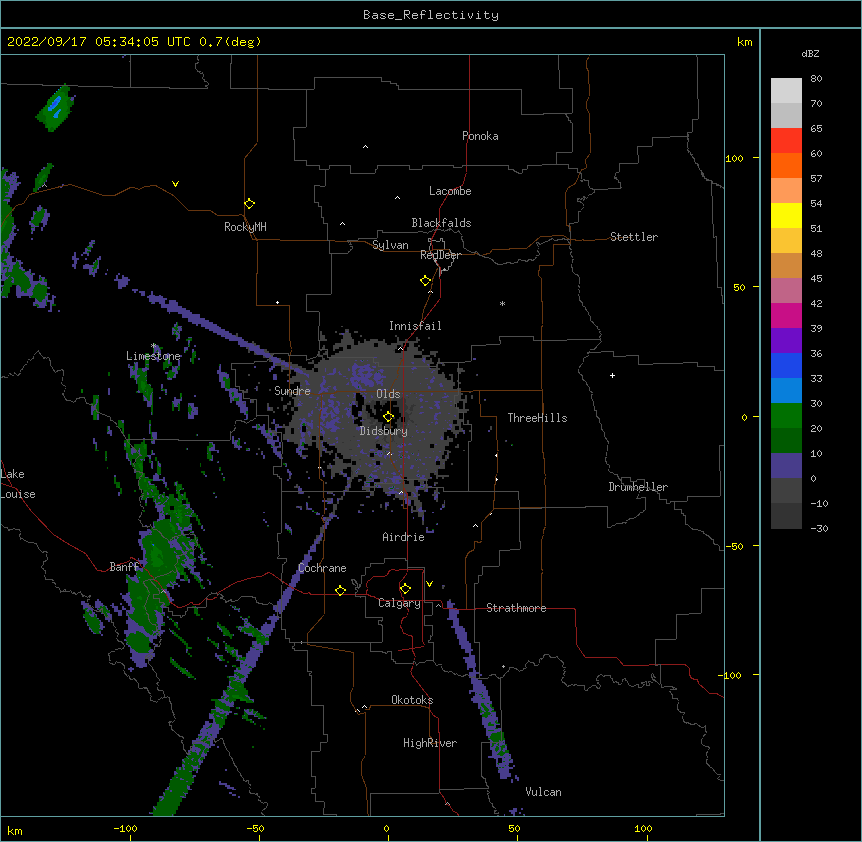Click the Banff label
Image resolution: width=862 pixels, height=842 pixels.
(124, 567)
